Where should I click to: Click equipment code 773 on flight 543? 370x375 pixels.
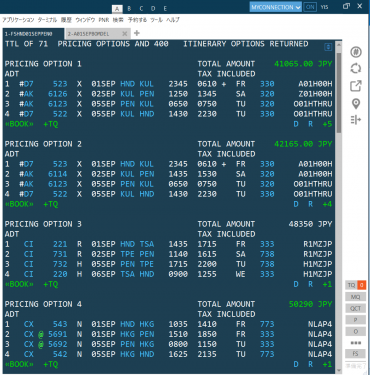[267, 324]
